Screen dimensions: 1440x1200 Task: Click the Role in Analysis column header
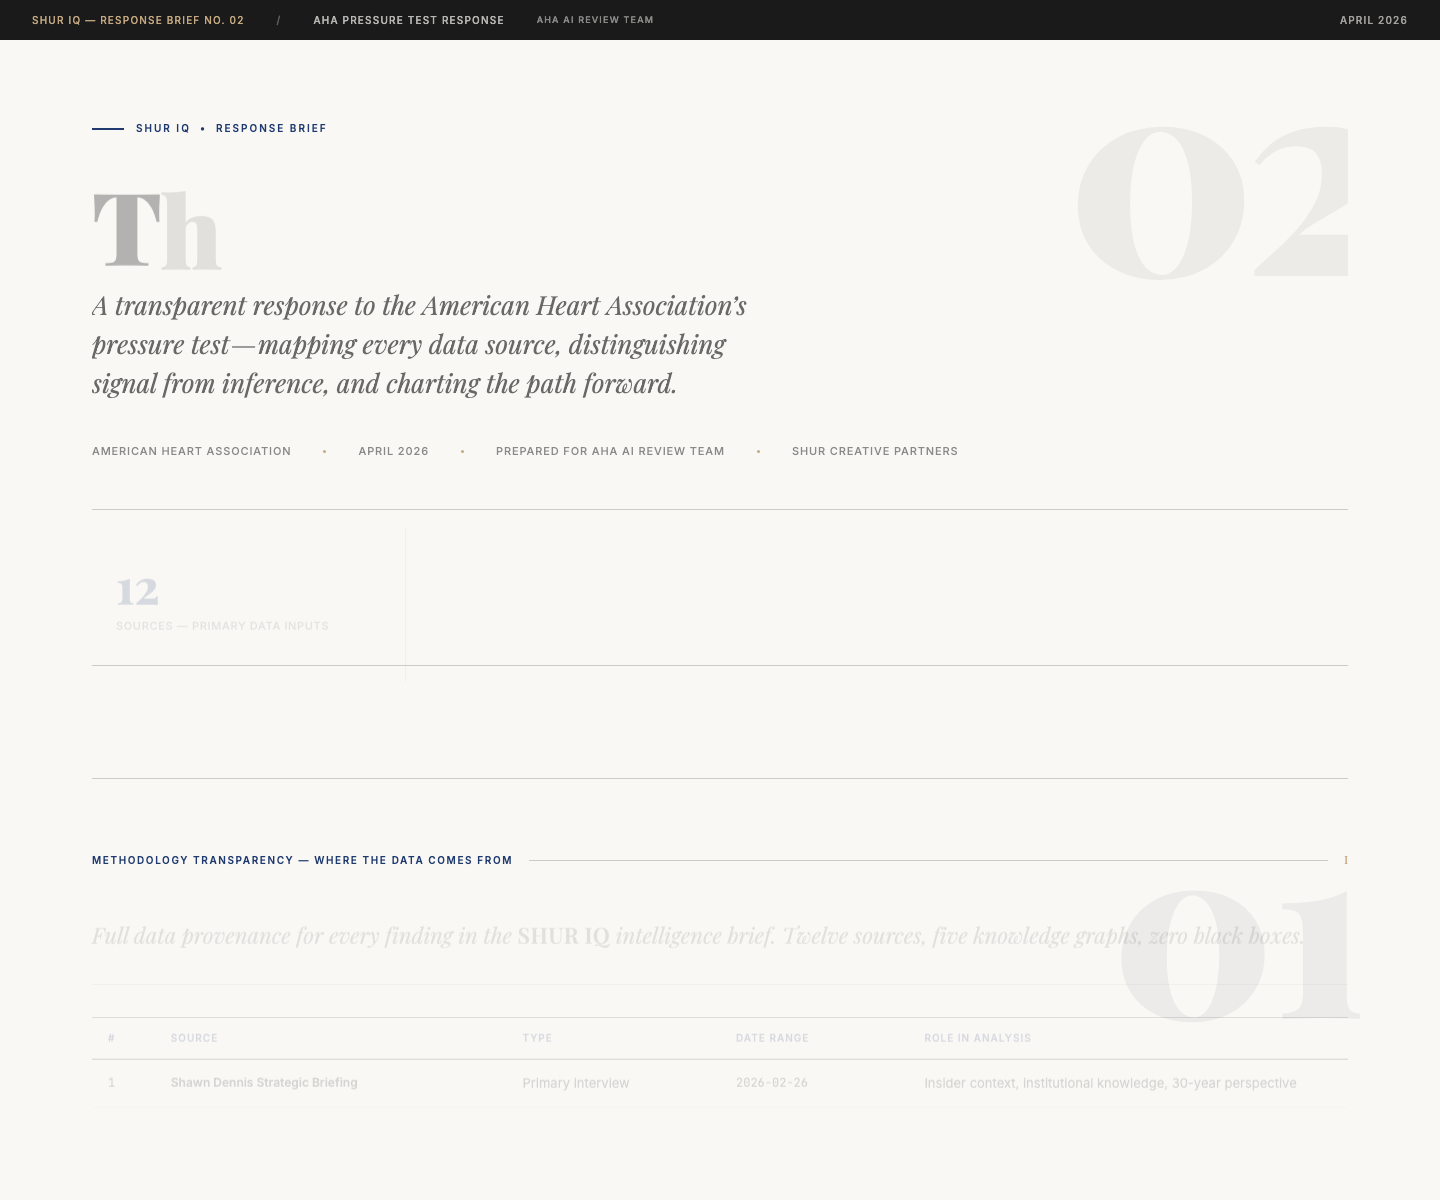pos(977,1038)
